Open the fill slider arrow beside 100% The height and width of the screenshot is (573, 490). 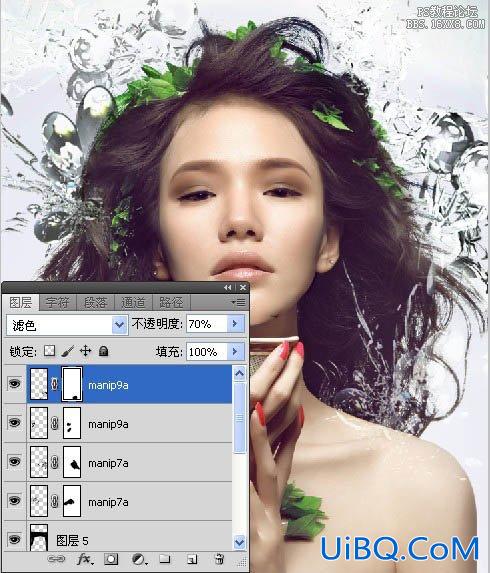tap(235, 352)
